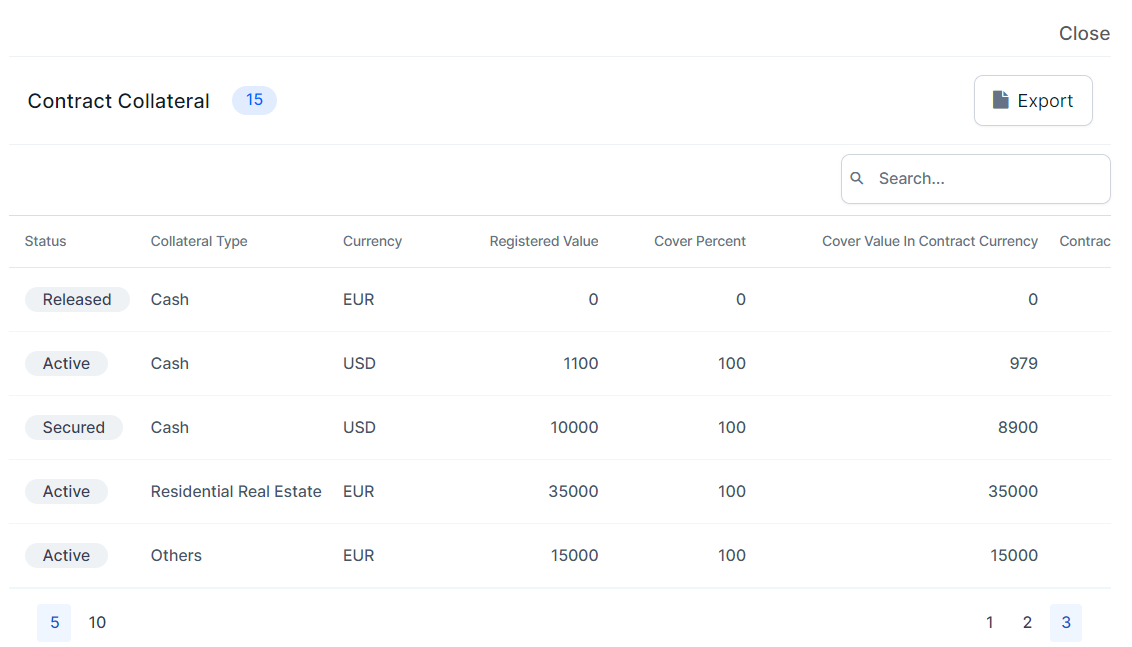Image resolution: width=1132 pixels, height=647 pixels.
Task: Sort by Currency column header
Action: [x=372, y=241]
